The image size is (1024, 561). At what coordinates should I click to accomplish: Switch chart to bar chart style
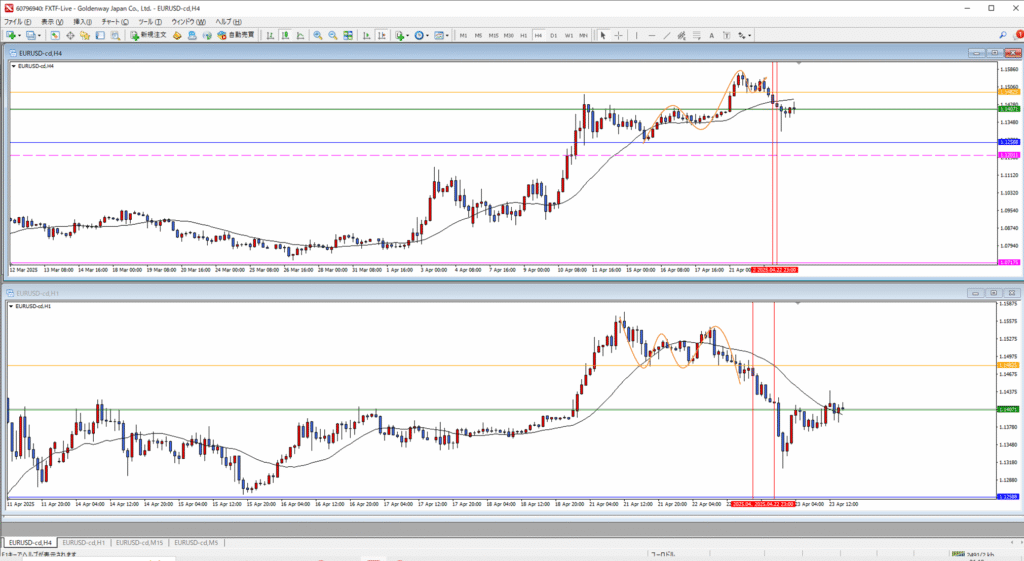270,35
